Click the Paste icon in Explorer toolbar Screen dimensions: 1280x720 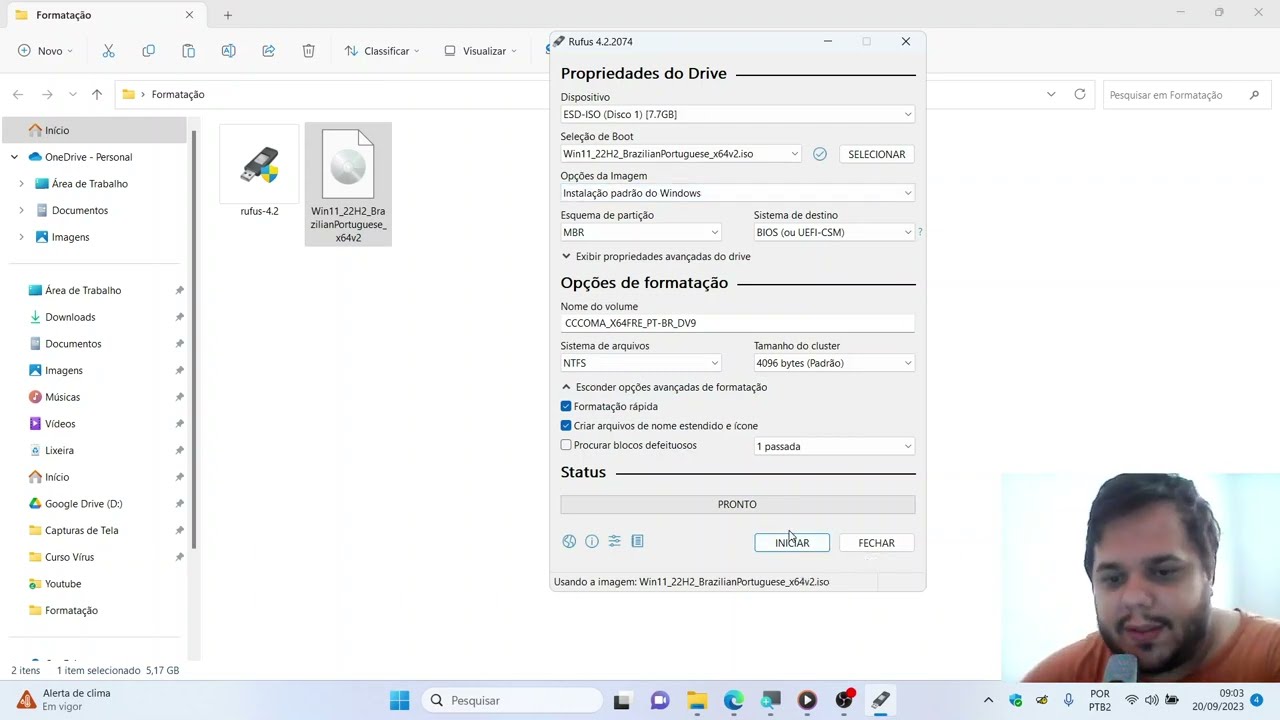(188, 51)
